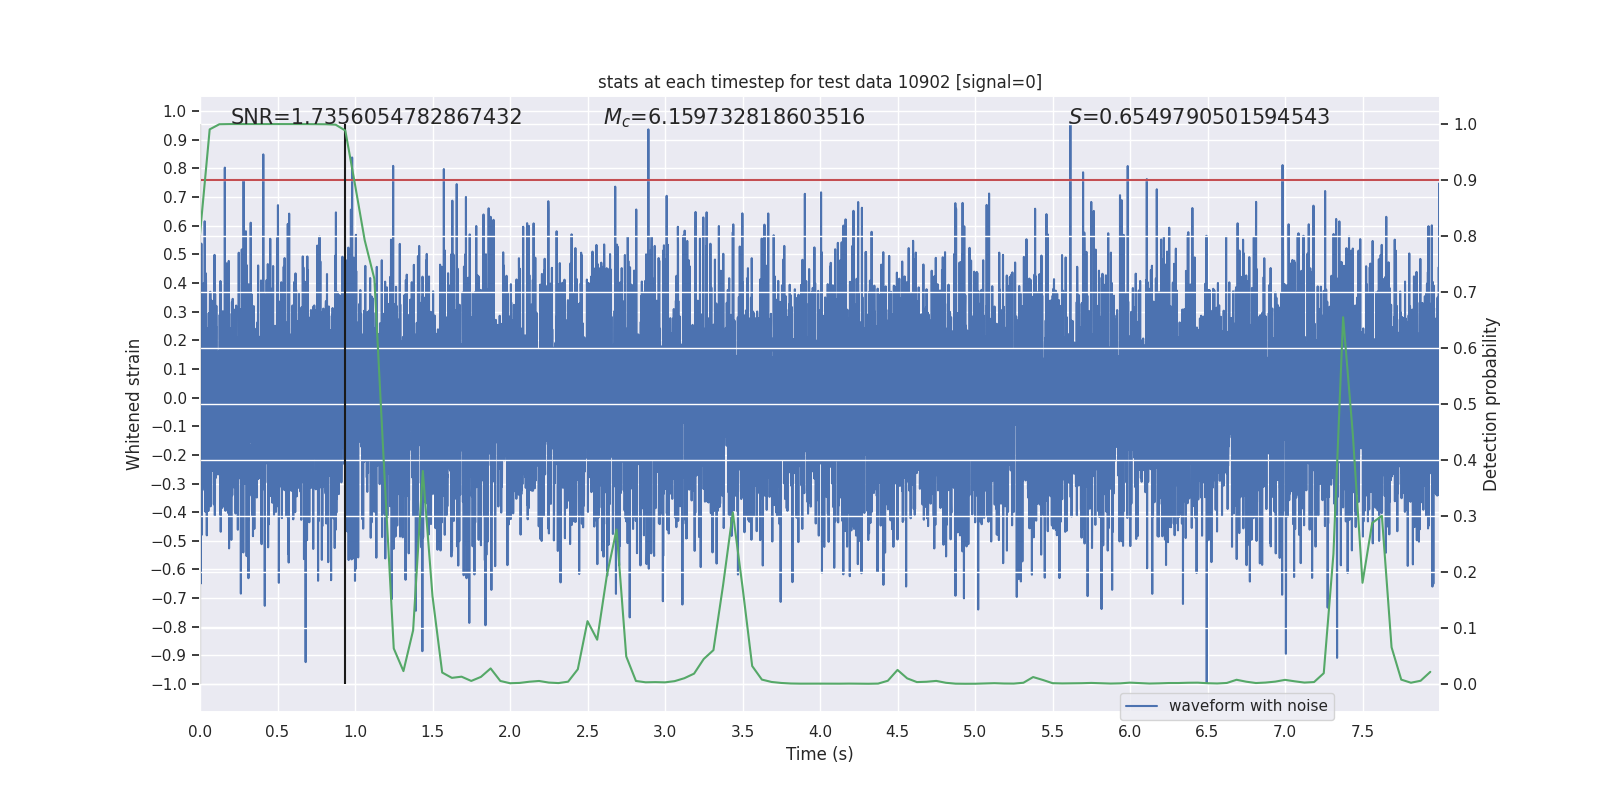Click the 0.0 tick on the Whitened strain axis
The width and height of the screenshot is (1600, 800).
[x=175, y=398]
